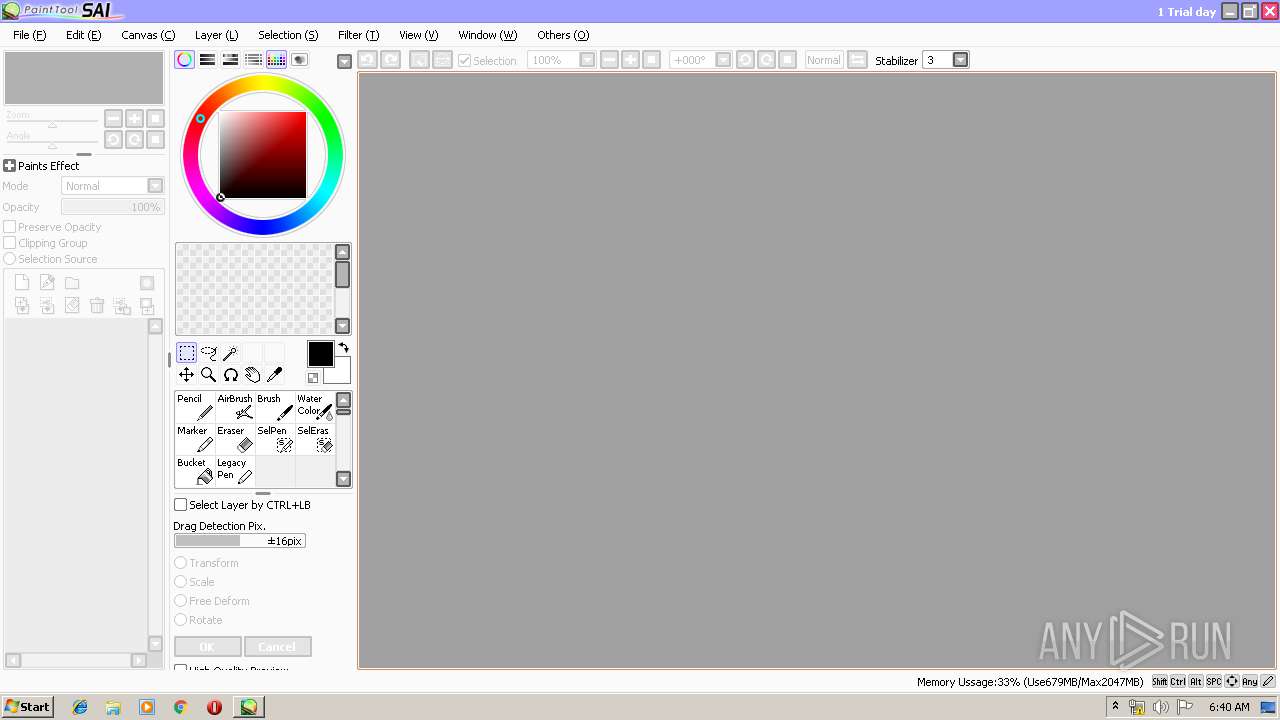1280x720 pixels.
Task: Toggle the RGB slider panel
Action: point(207,60)
